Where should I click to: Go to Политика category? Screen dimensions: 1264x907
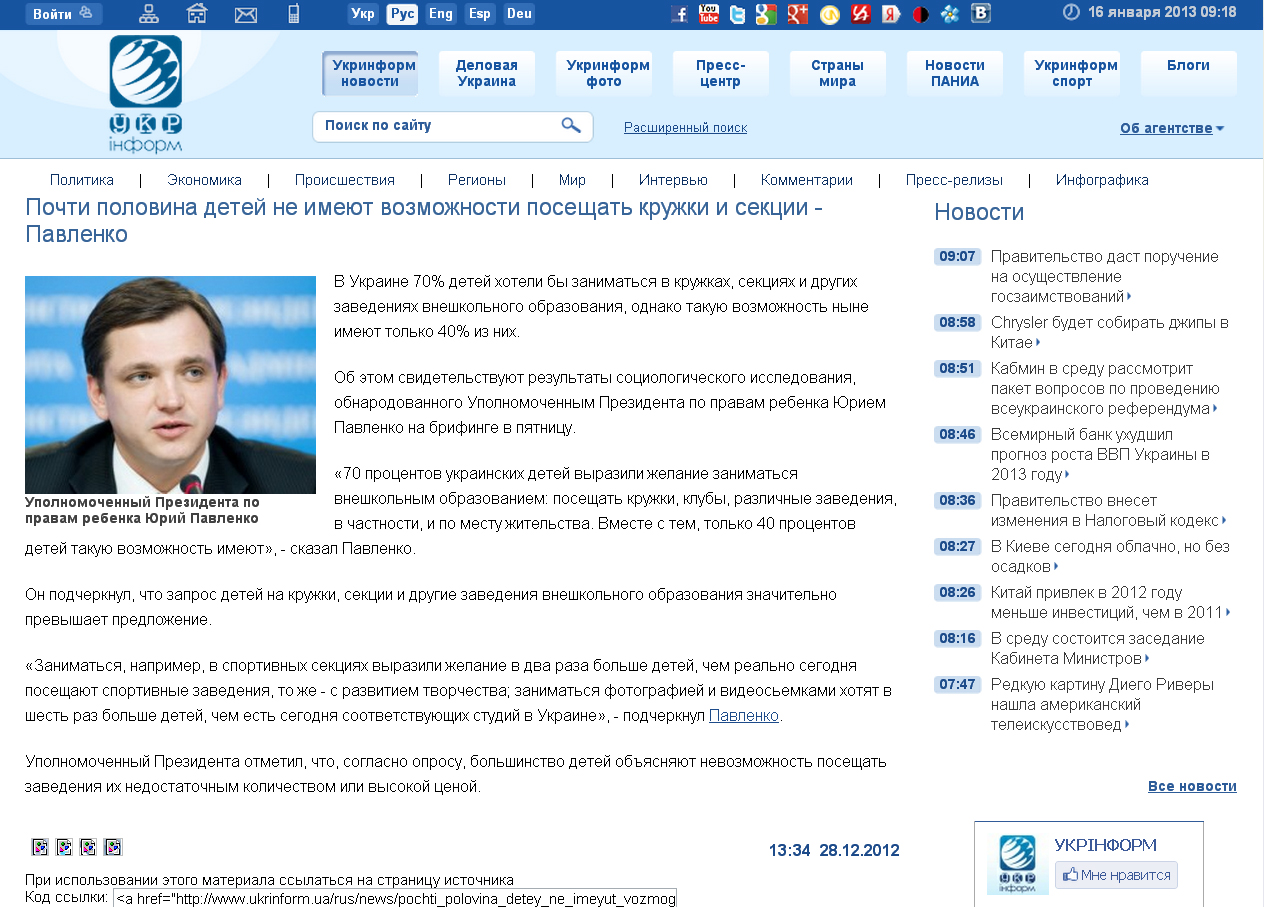click(82, 180)
